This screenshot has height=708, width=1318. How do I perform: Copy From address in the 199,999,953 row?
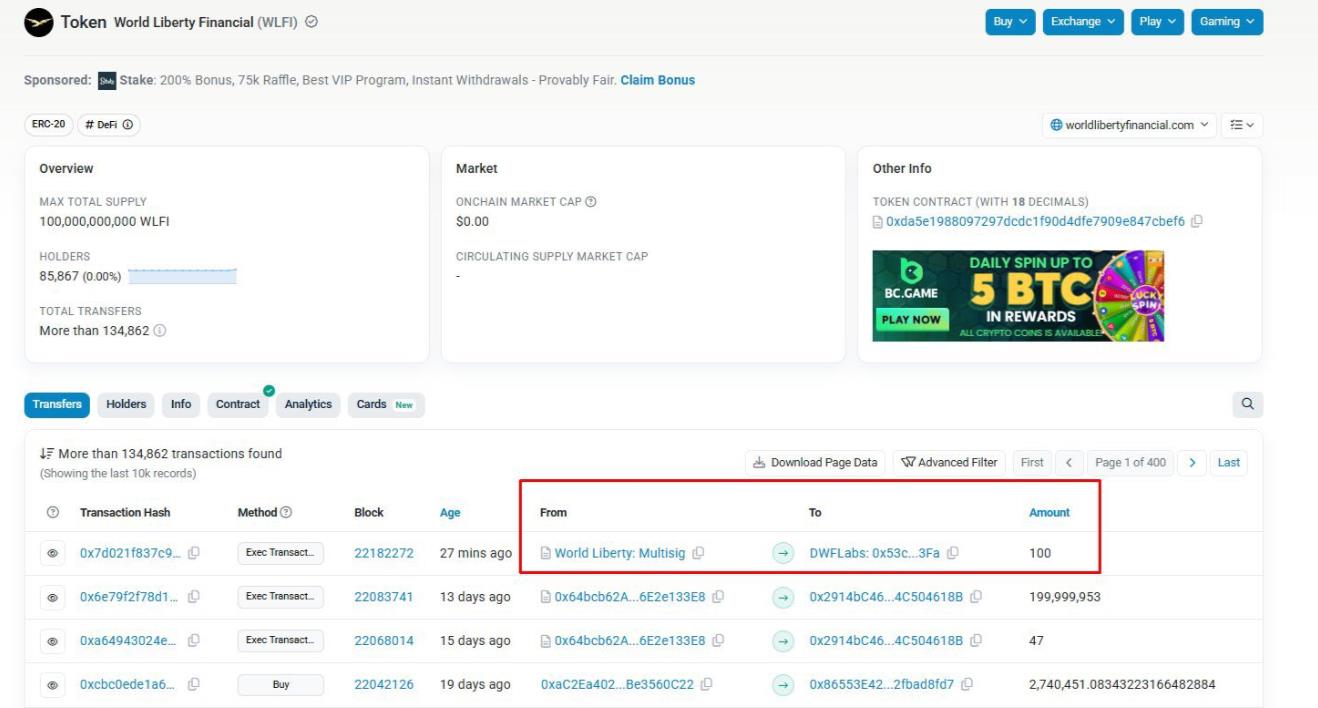pyautogui.click(x=718, y=597)
